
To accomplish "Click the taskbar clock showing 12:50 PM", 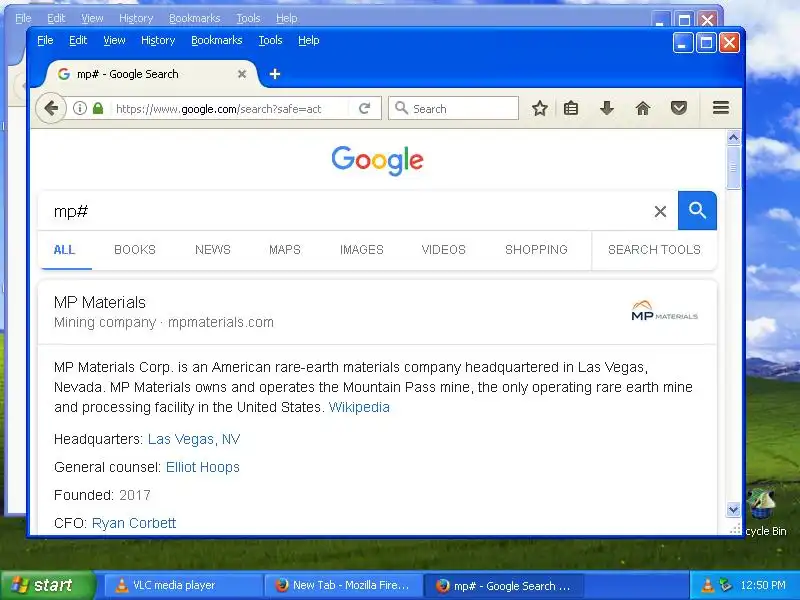I will pyautogui.click(x=763, y=585).
